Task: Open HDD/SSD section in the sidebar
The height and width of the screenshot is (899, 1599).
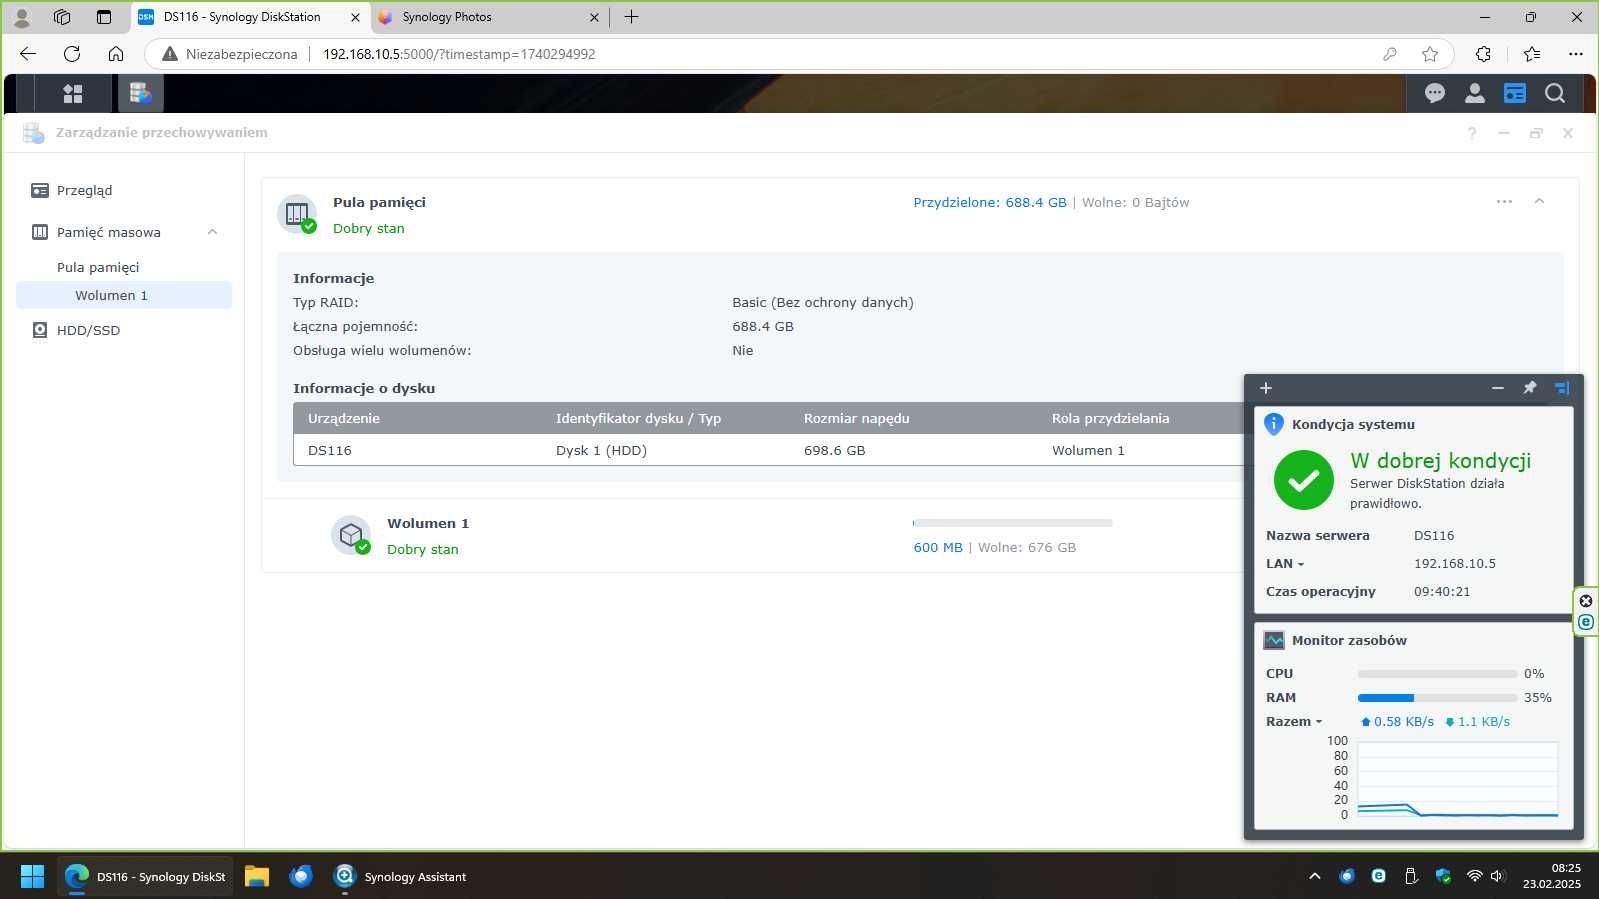Action: [x=88, y=330]
